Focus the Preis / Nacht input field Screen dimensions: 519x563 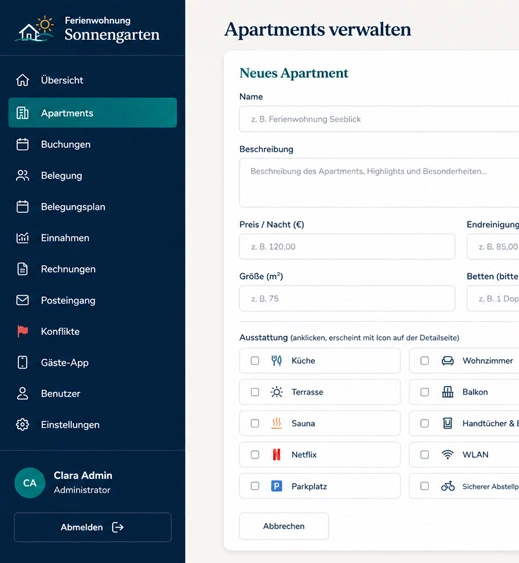click(347, 247)
